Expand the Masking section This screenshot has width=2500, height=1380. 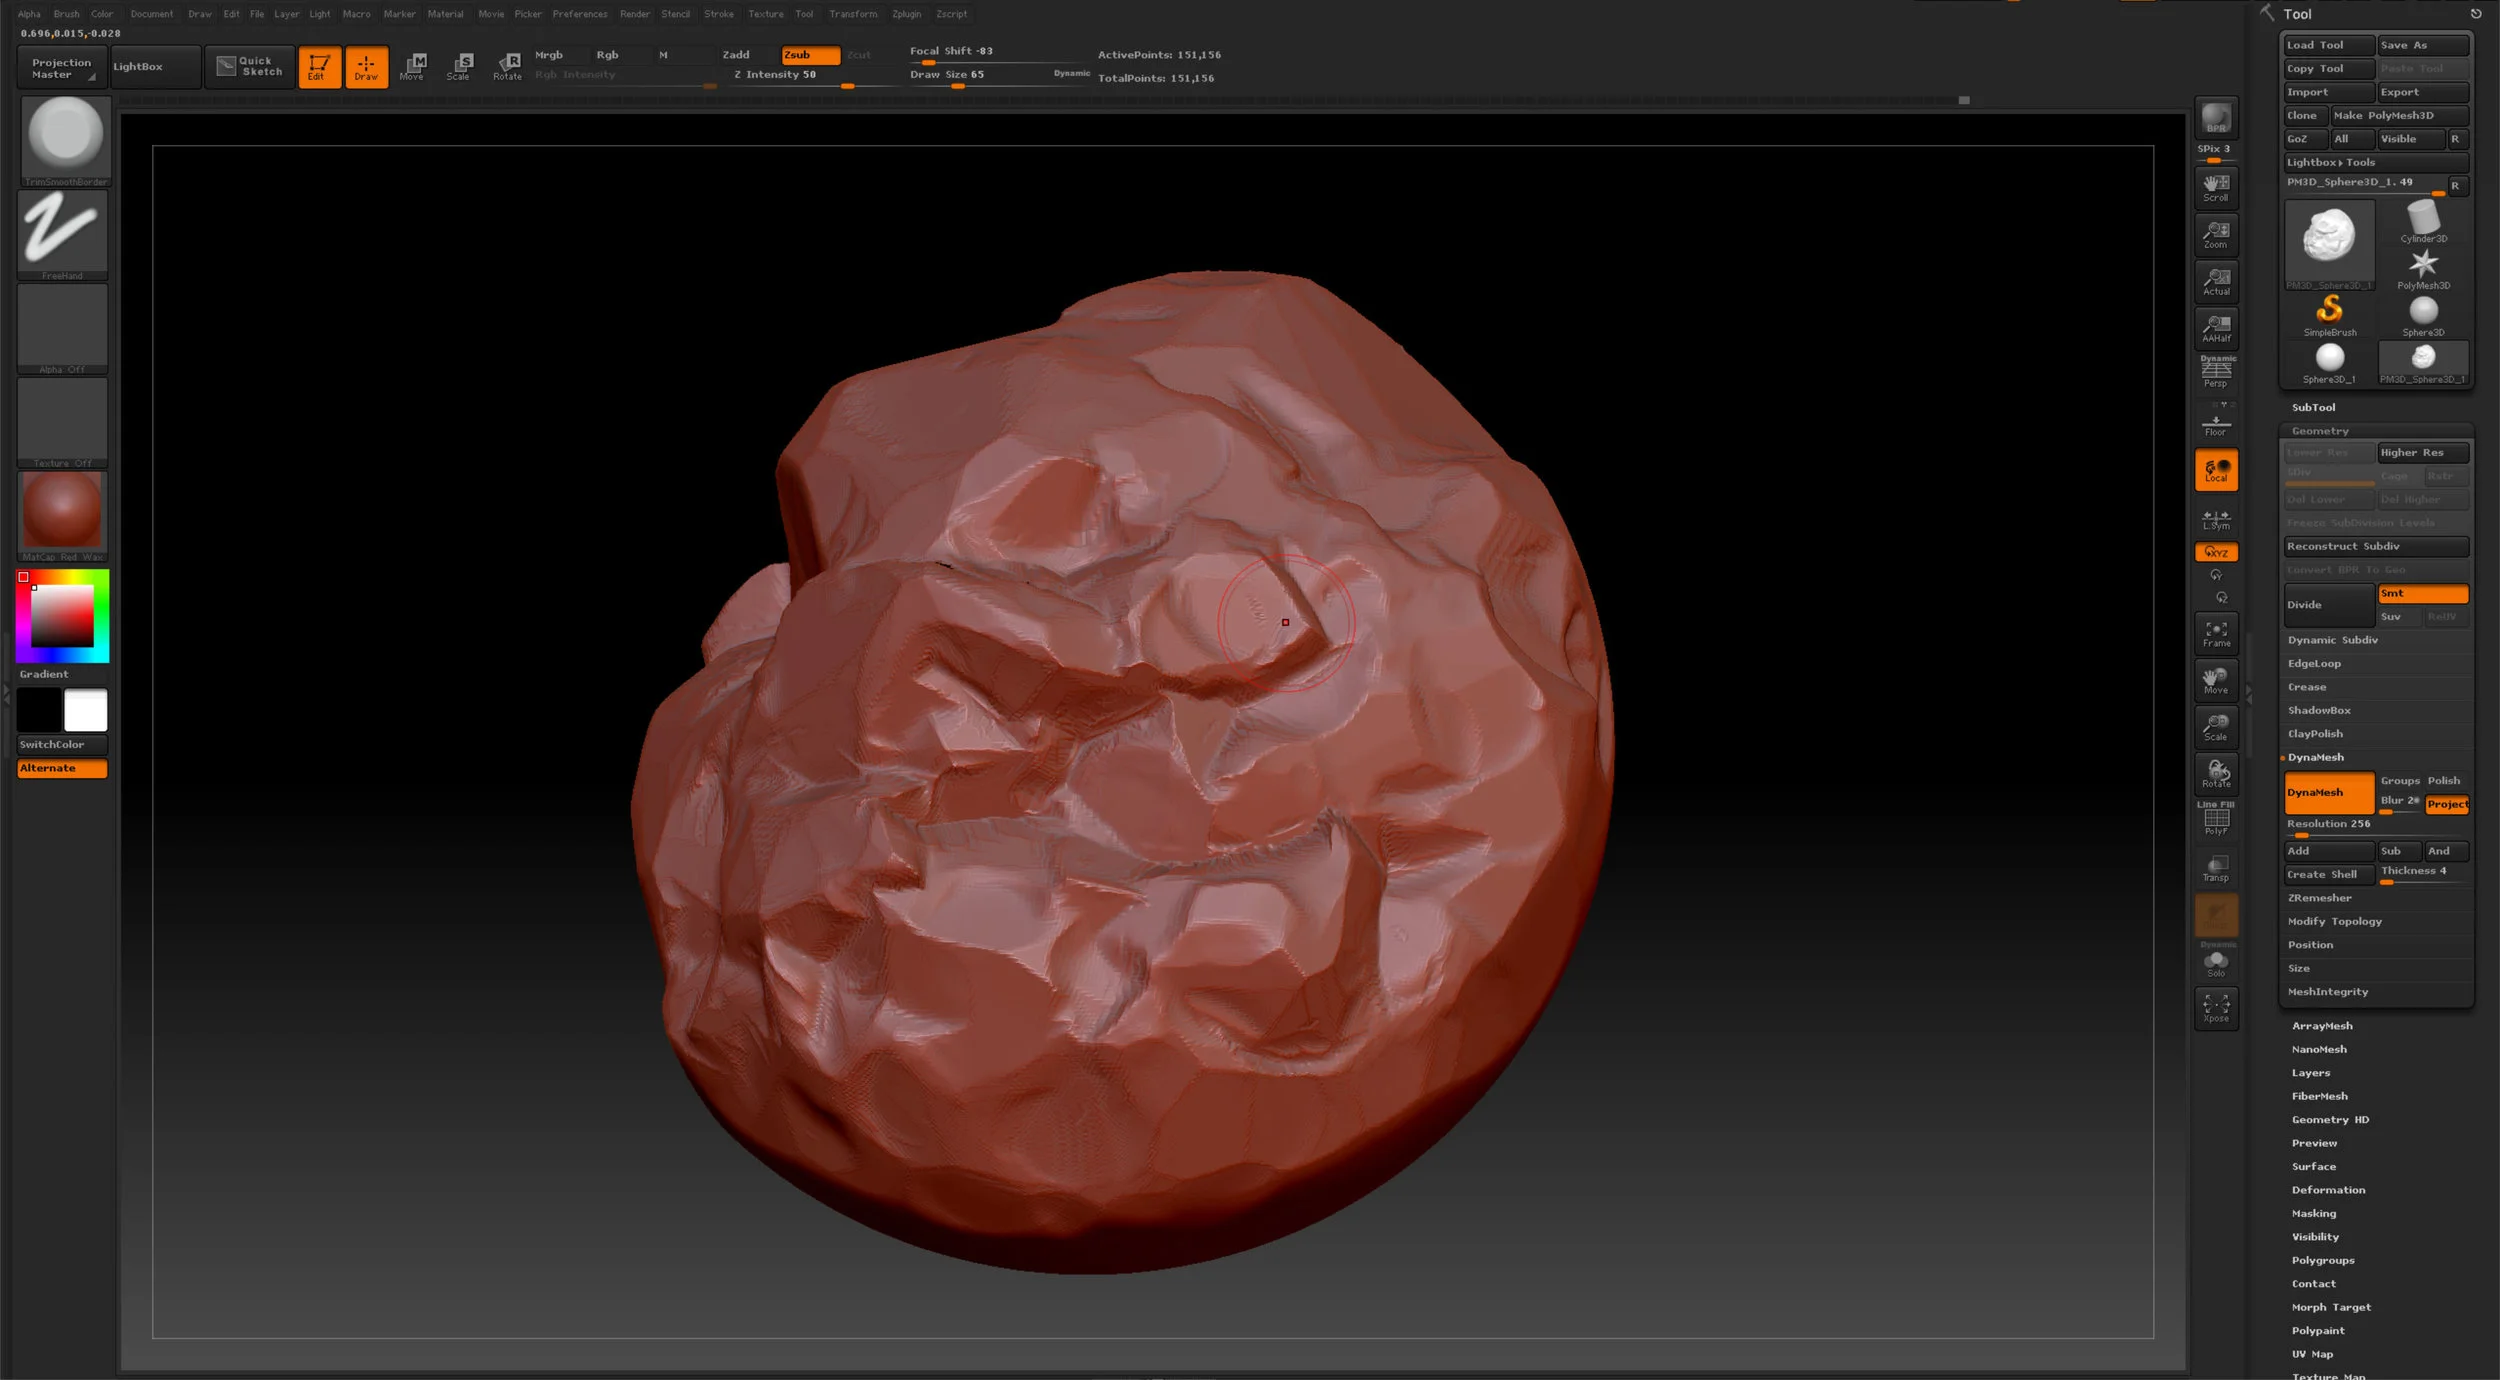tap(2314, 1213)
